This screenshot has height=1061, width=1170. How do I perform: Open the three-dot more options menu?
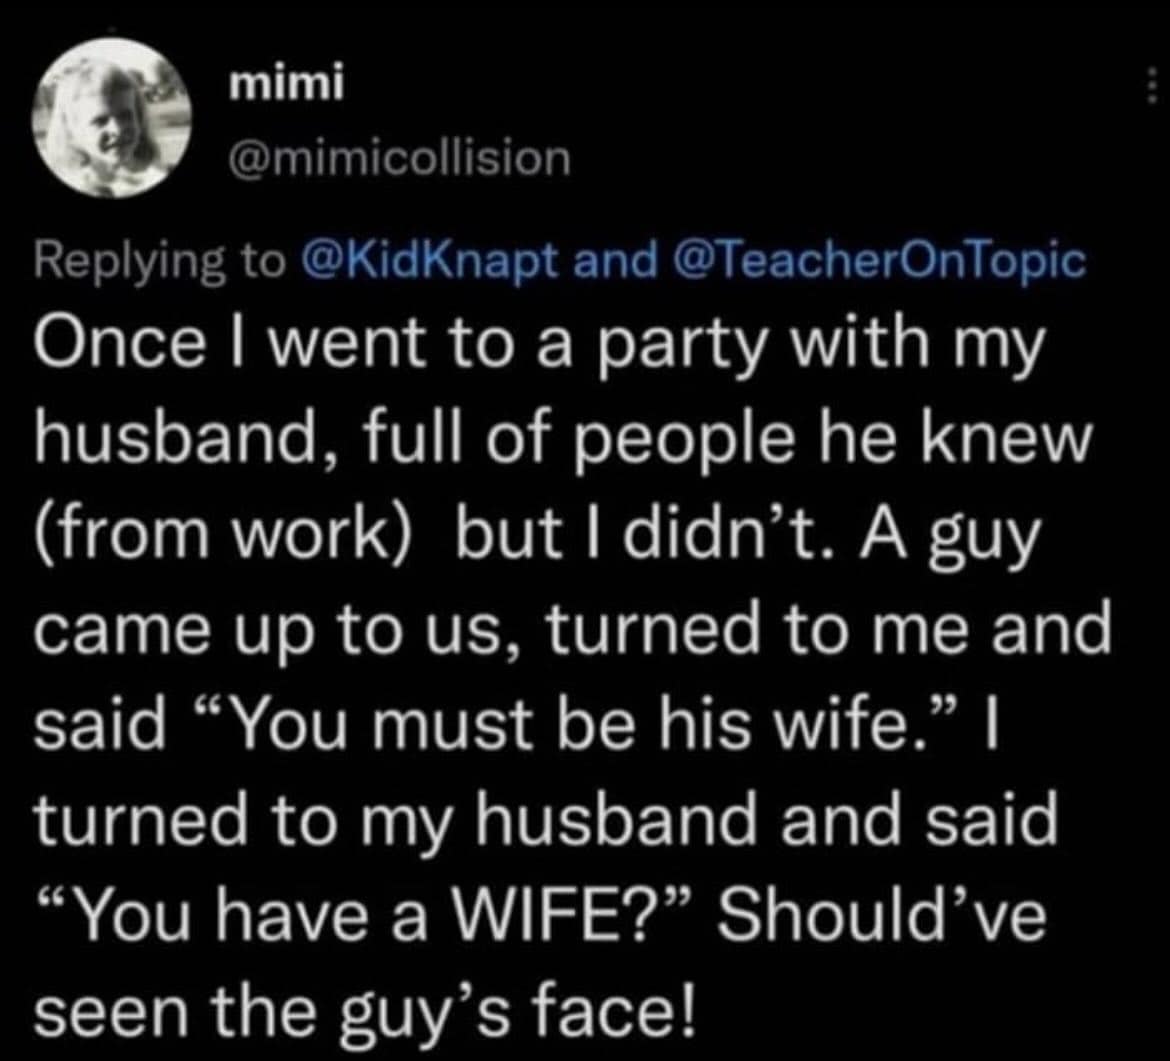click(1151, 91)
